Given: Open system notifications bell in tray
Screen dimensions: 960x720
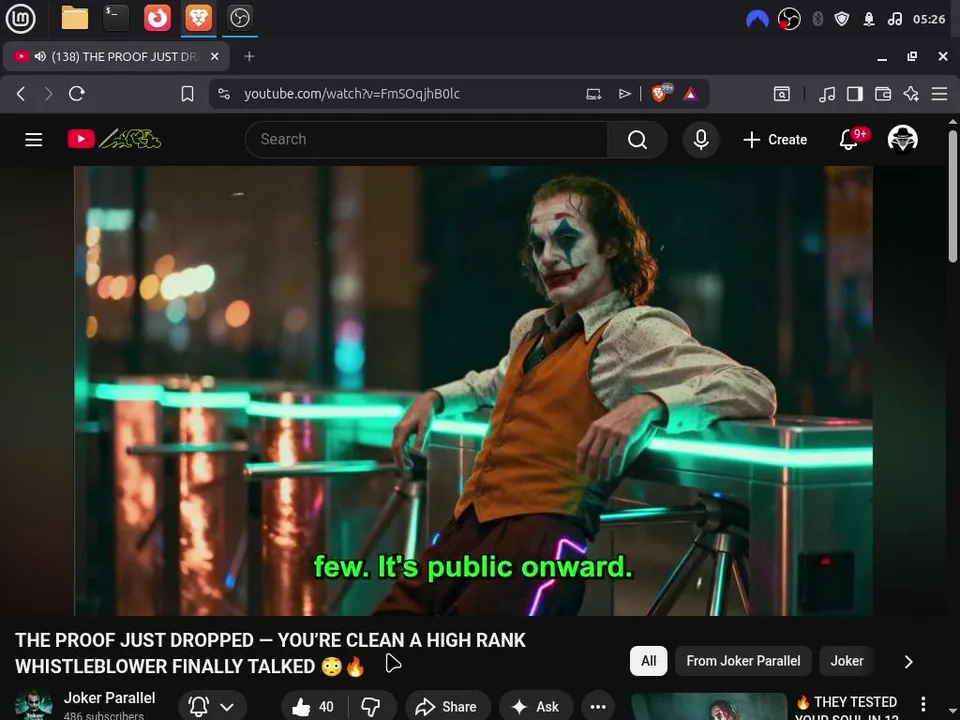Looking at the screenshot, I should [x=868, y=19].
